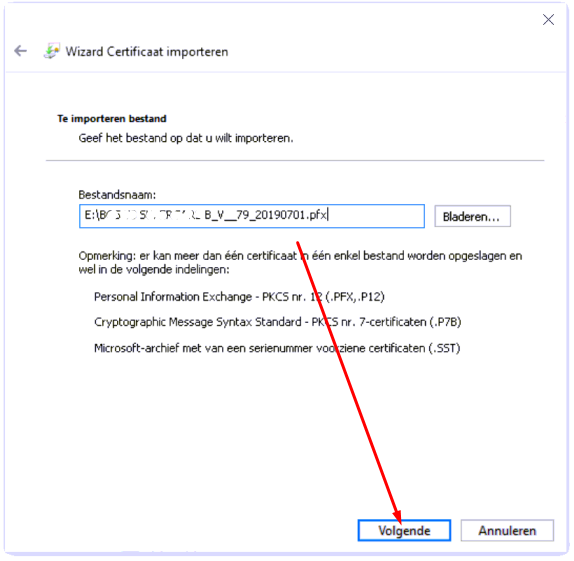The width and height of the screenshot is (574, 561).
Task: Click the Microsoft-archief .SST format line
Action: pos(277,348)
